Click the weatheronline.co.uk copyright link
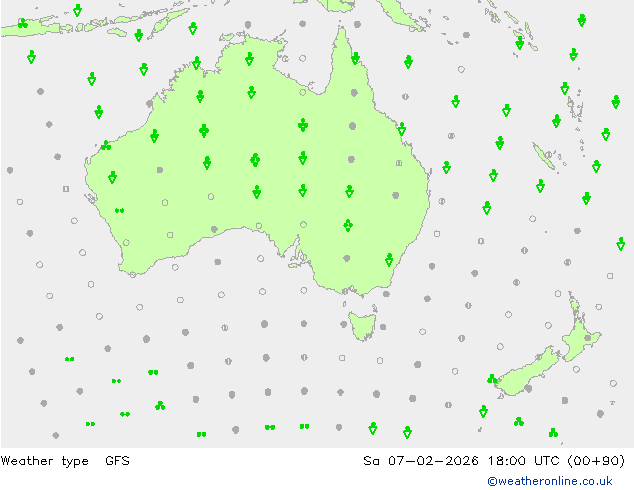634x490 pixels. (x=549, y=481)
